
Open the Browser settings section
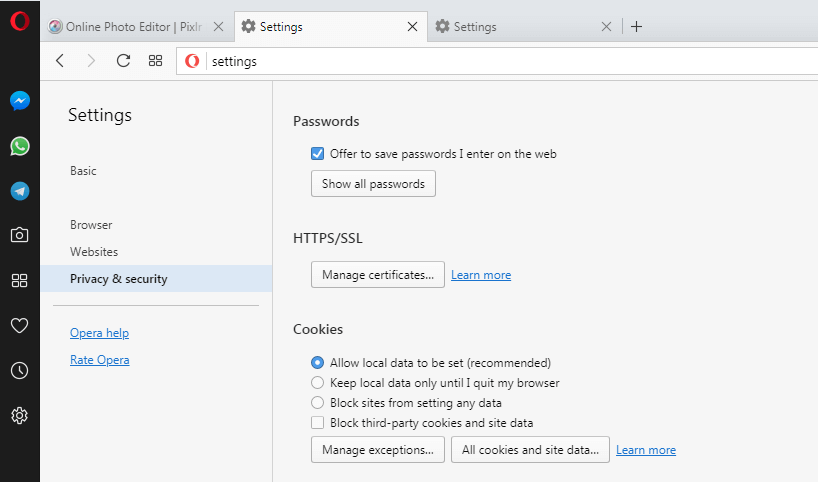coord(91,225)
